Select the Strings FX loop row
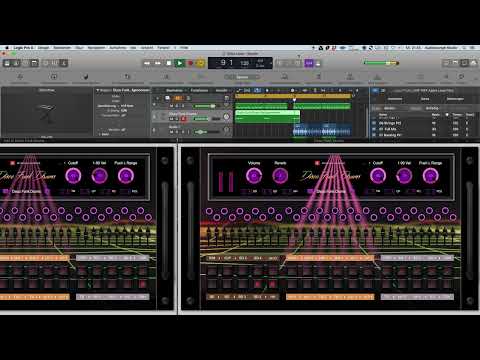The image size is (480, 360). (425, 123)
